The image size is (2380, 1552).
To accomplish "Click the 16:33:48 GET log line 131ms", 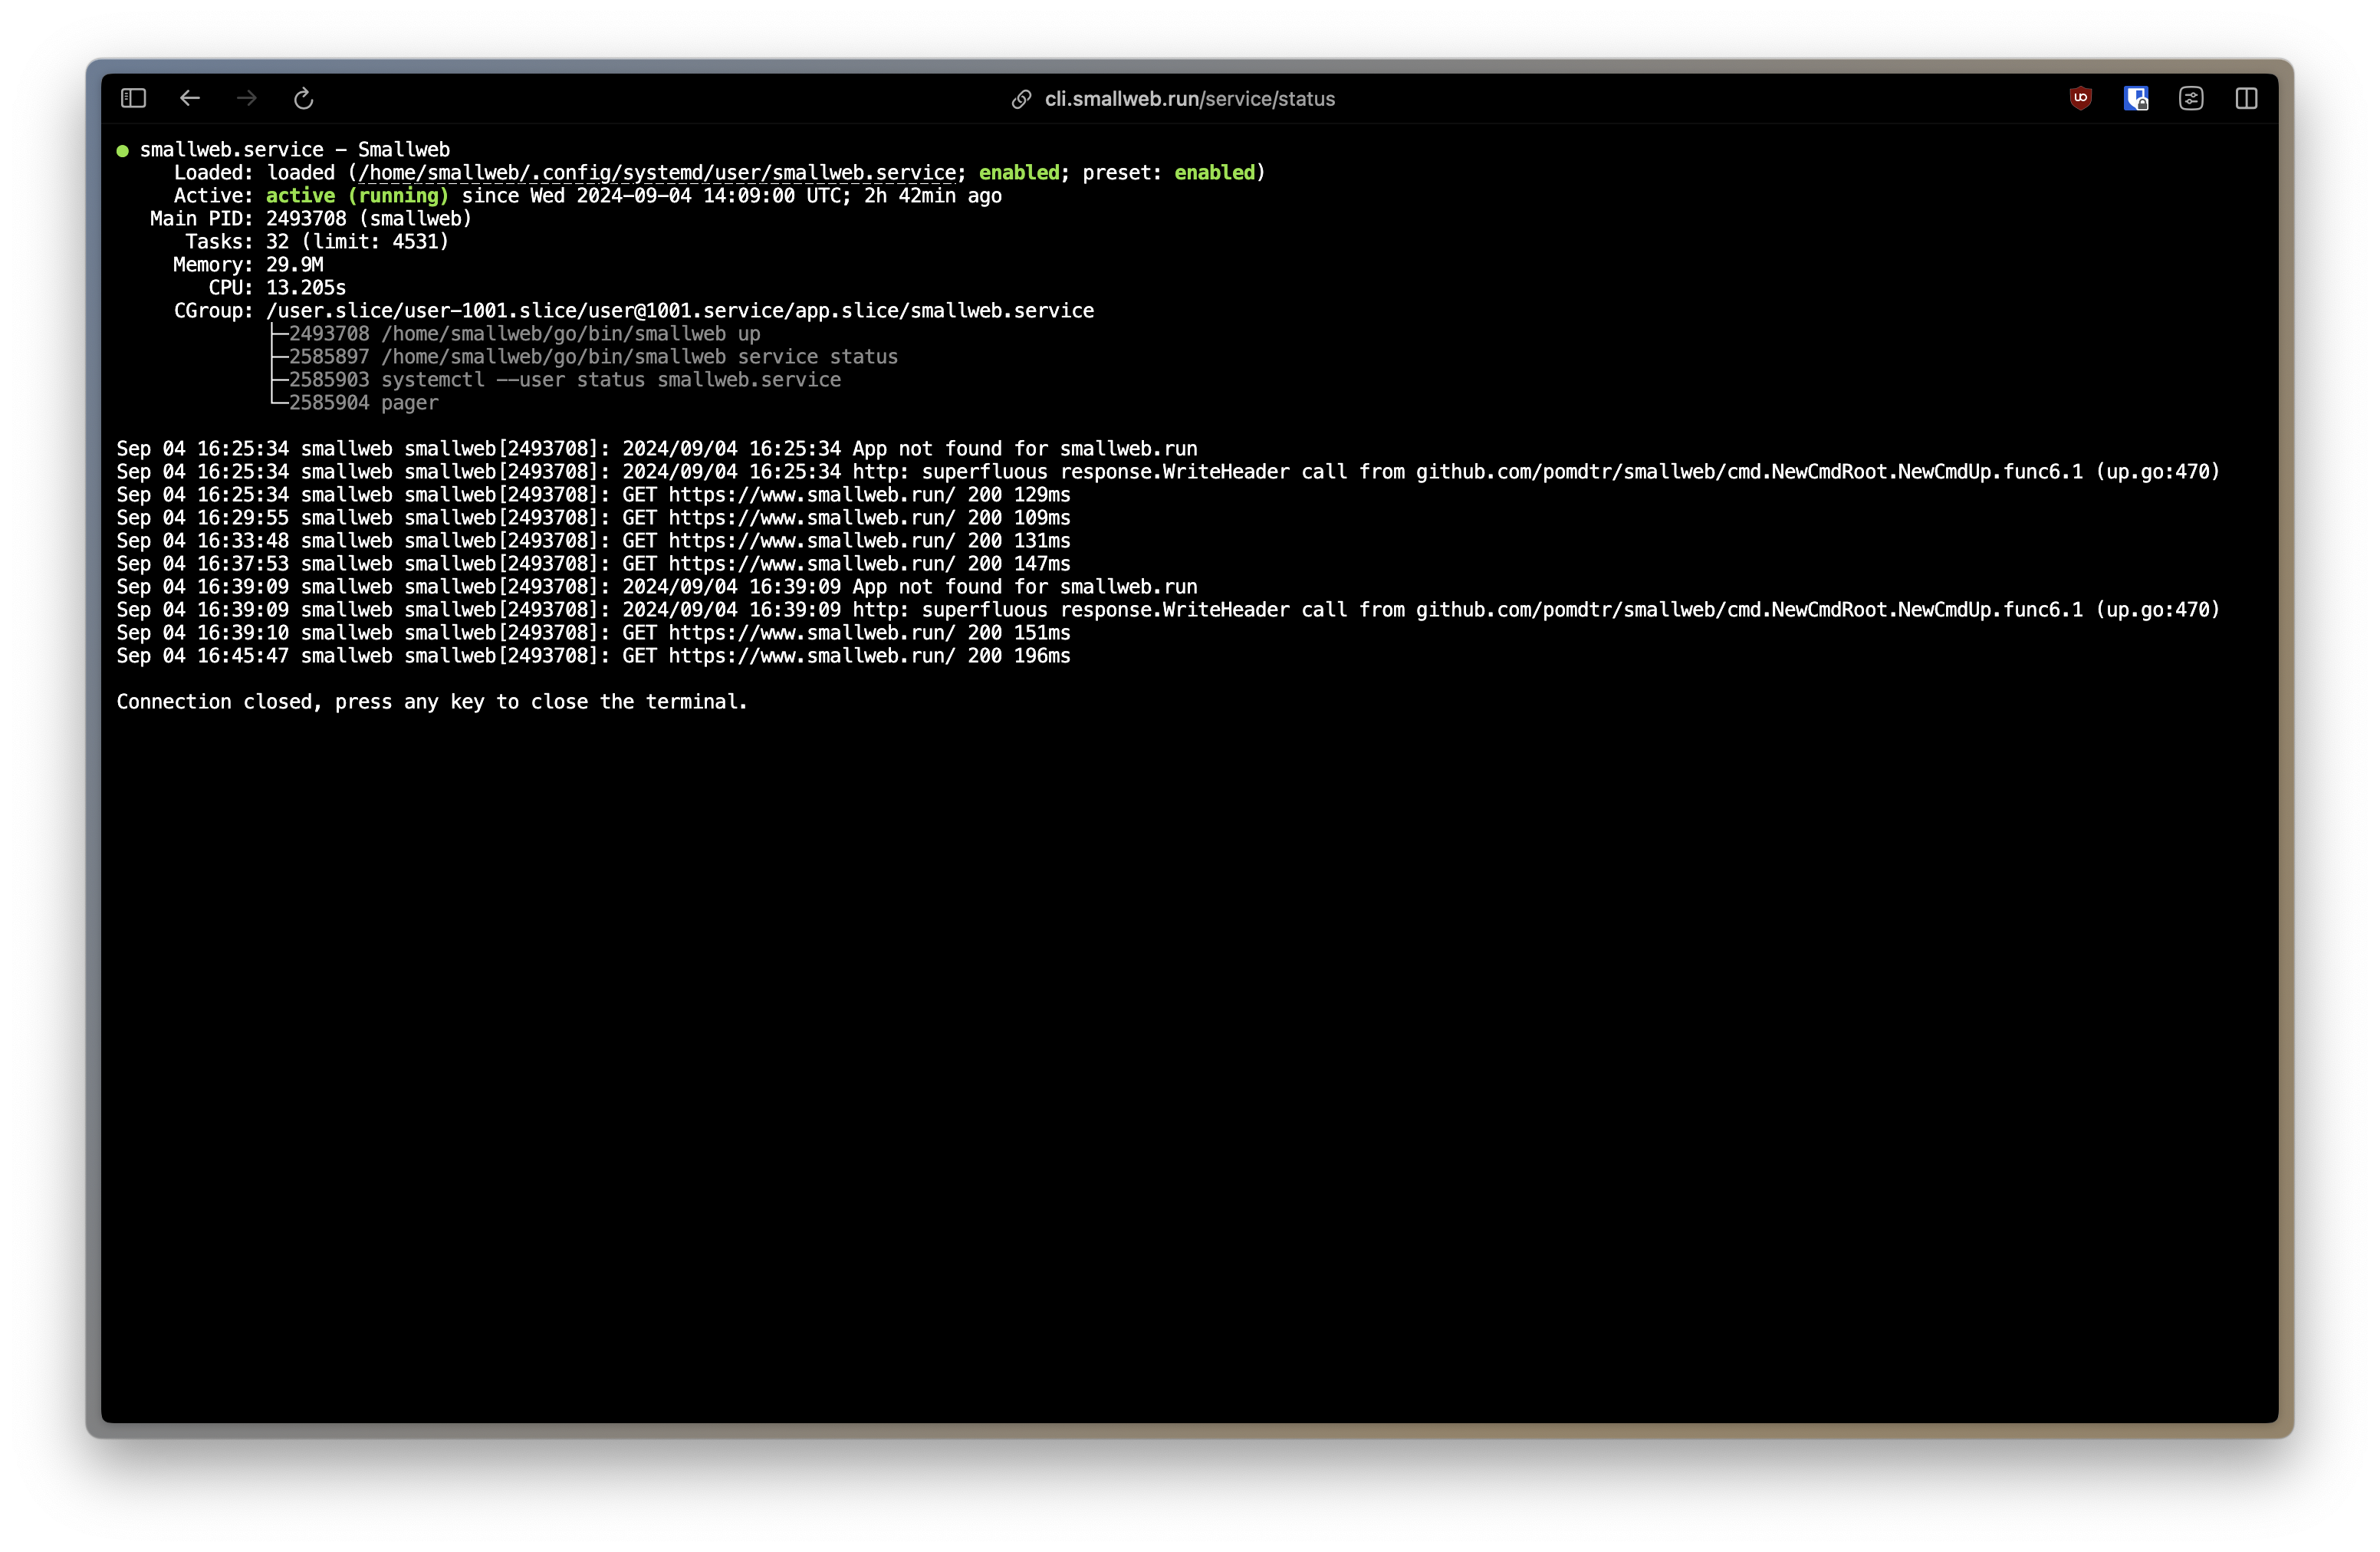I will [x=593, y=541].
